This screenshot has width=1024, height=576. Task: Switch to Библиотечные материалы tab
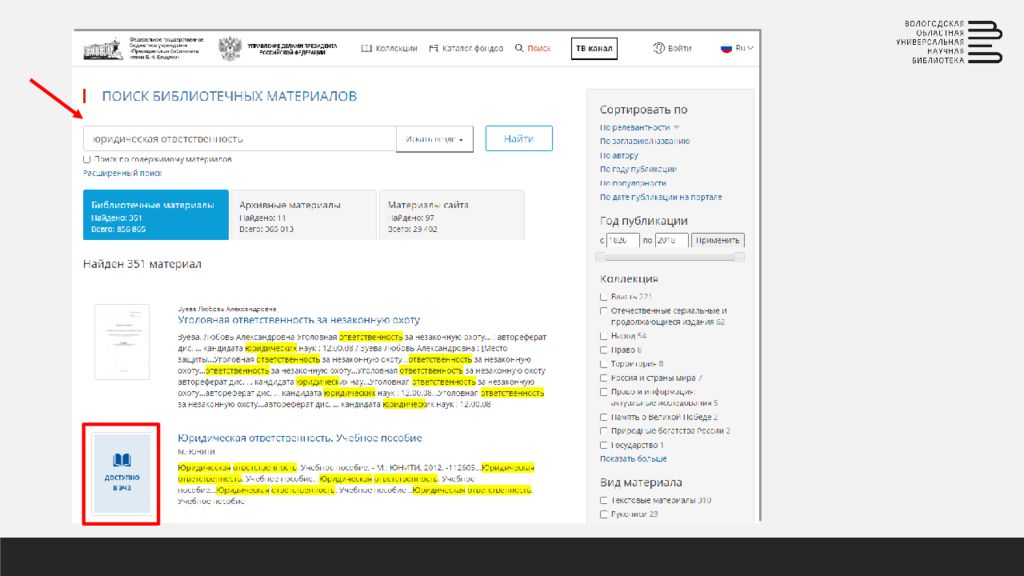click(x=155, y=215)
